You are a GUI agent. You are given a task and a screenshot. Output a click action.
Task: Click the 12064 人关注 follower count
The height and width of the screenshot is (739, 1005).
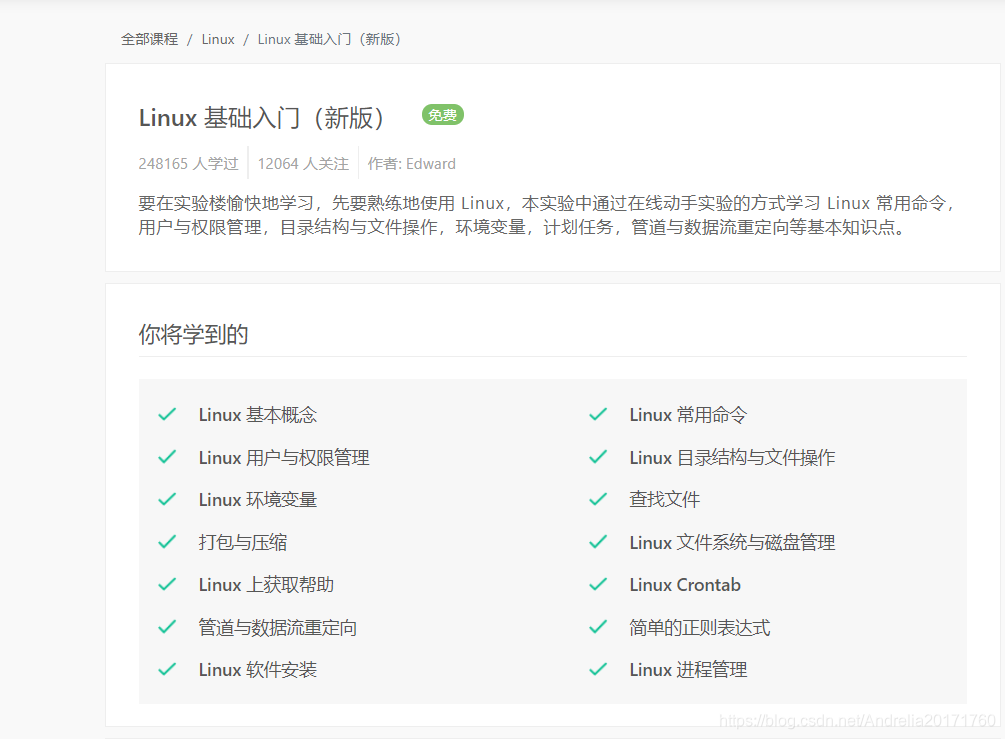click(303, 164)
